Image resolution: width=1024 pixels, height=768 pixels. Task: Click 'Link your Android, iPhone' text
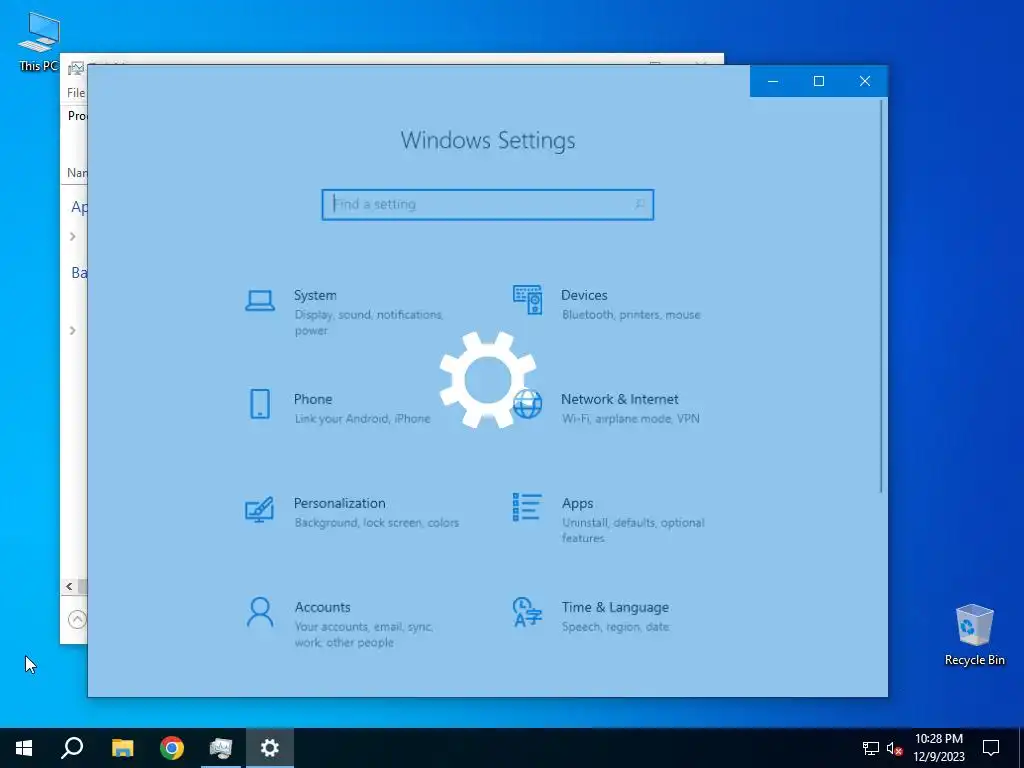(x=362, y=419)
